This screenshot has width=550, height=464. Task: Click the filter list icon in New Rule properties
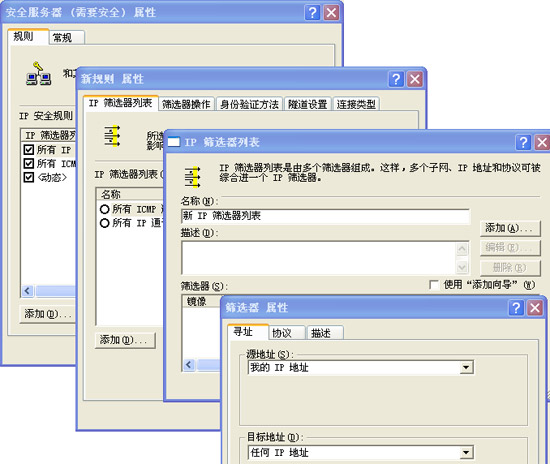pos(112,136)
